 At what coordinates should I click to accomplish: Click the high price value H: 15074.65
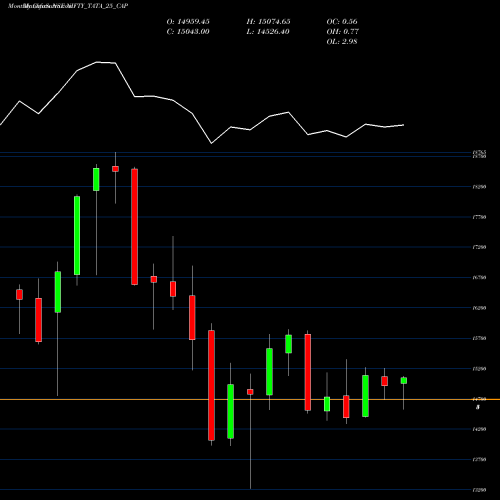click(268, 22)
